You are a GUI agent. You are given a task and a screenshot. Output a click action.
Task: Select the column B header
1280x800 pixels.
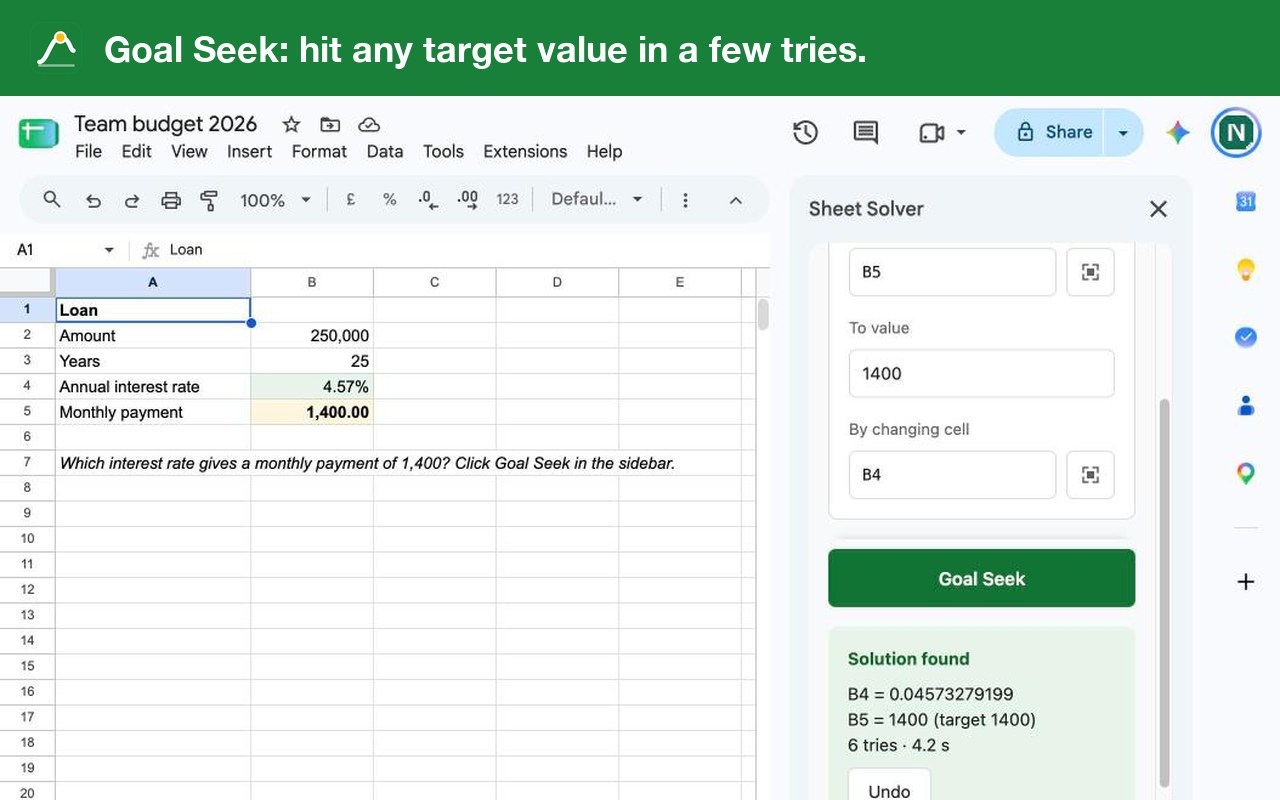tap(312, 282)
